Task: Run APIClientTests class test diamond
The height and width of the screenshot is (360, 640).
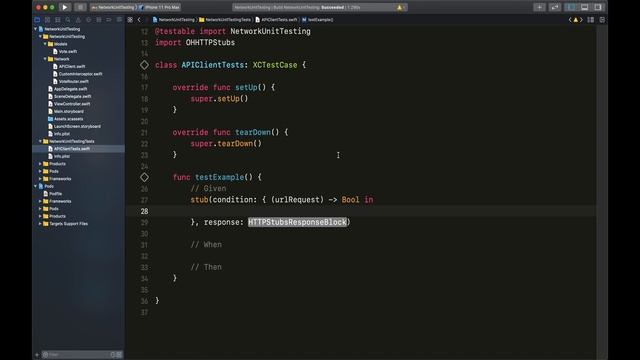Action: (x=144, y=65)
